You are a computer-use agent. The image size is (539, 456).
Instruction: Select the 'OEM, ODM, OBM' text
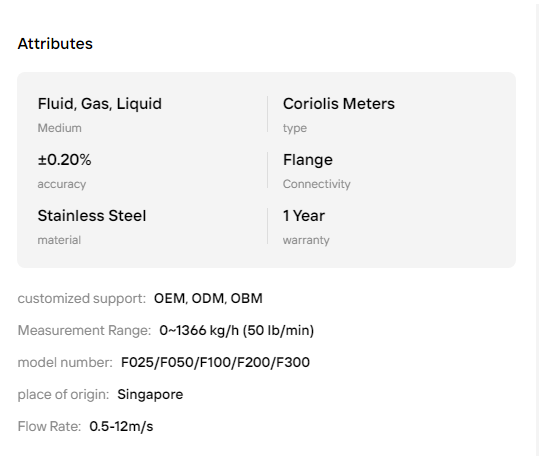pos(208,298)
